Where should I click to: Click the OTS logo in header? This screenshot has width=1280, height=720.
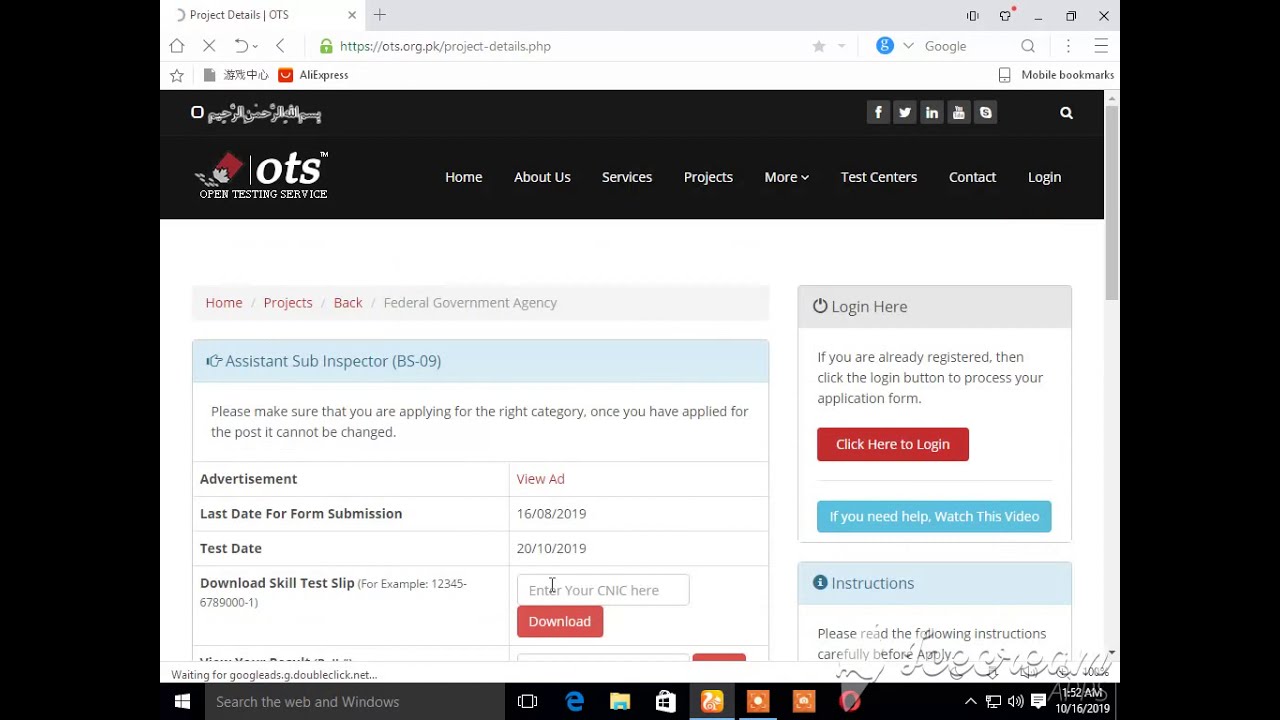pyautogui.click(x=262, y=176)
